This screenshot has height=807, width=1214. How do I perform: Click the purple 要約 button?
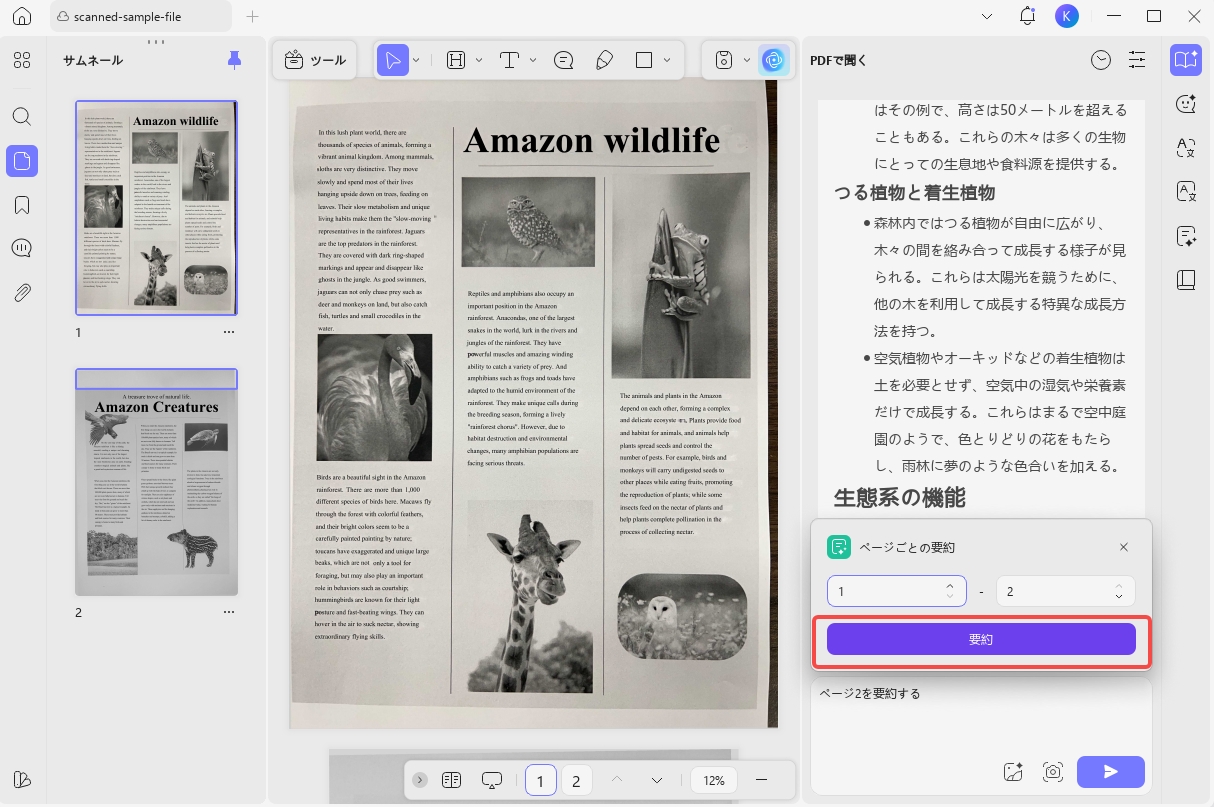click(981, 639)
